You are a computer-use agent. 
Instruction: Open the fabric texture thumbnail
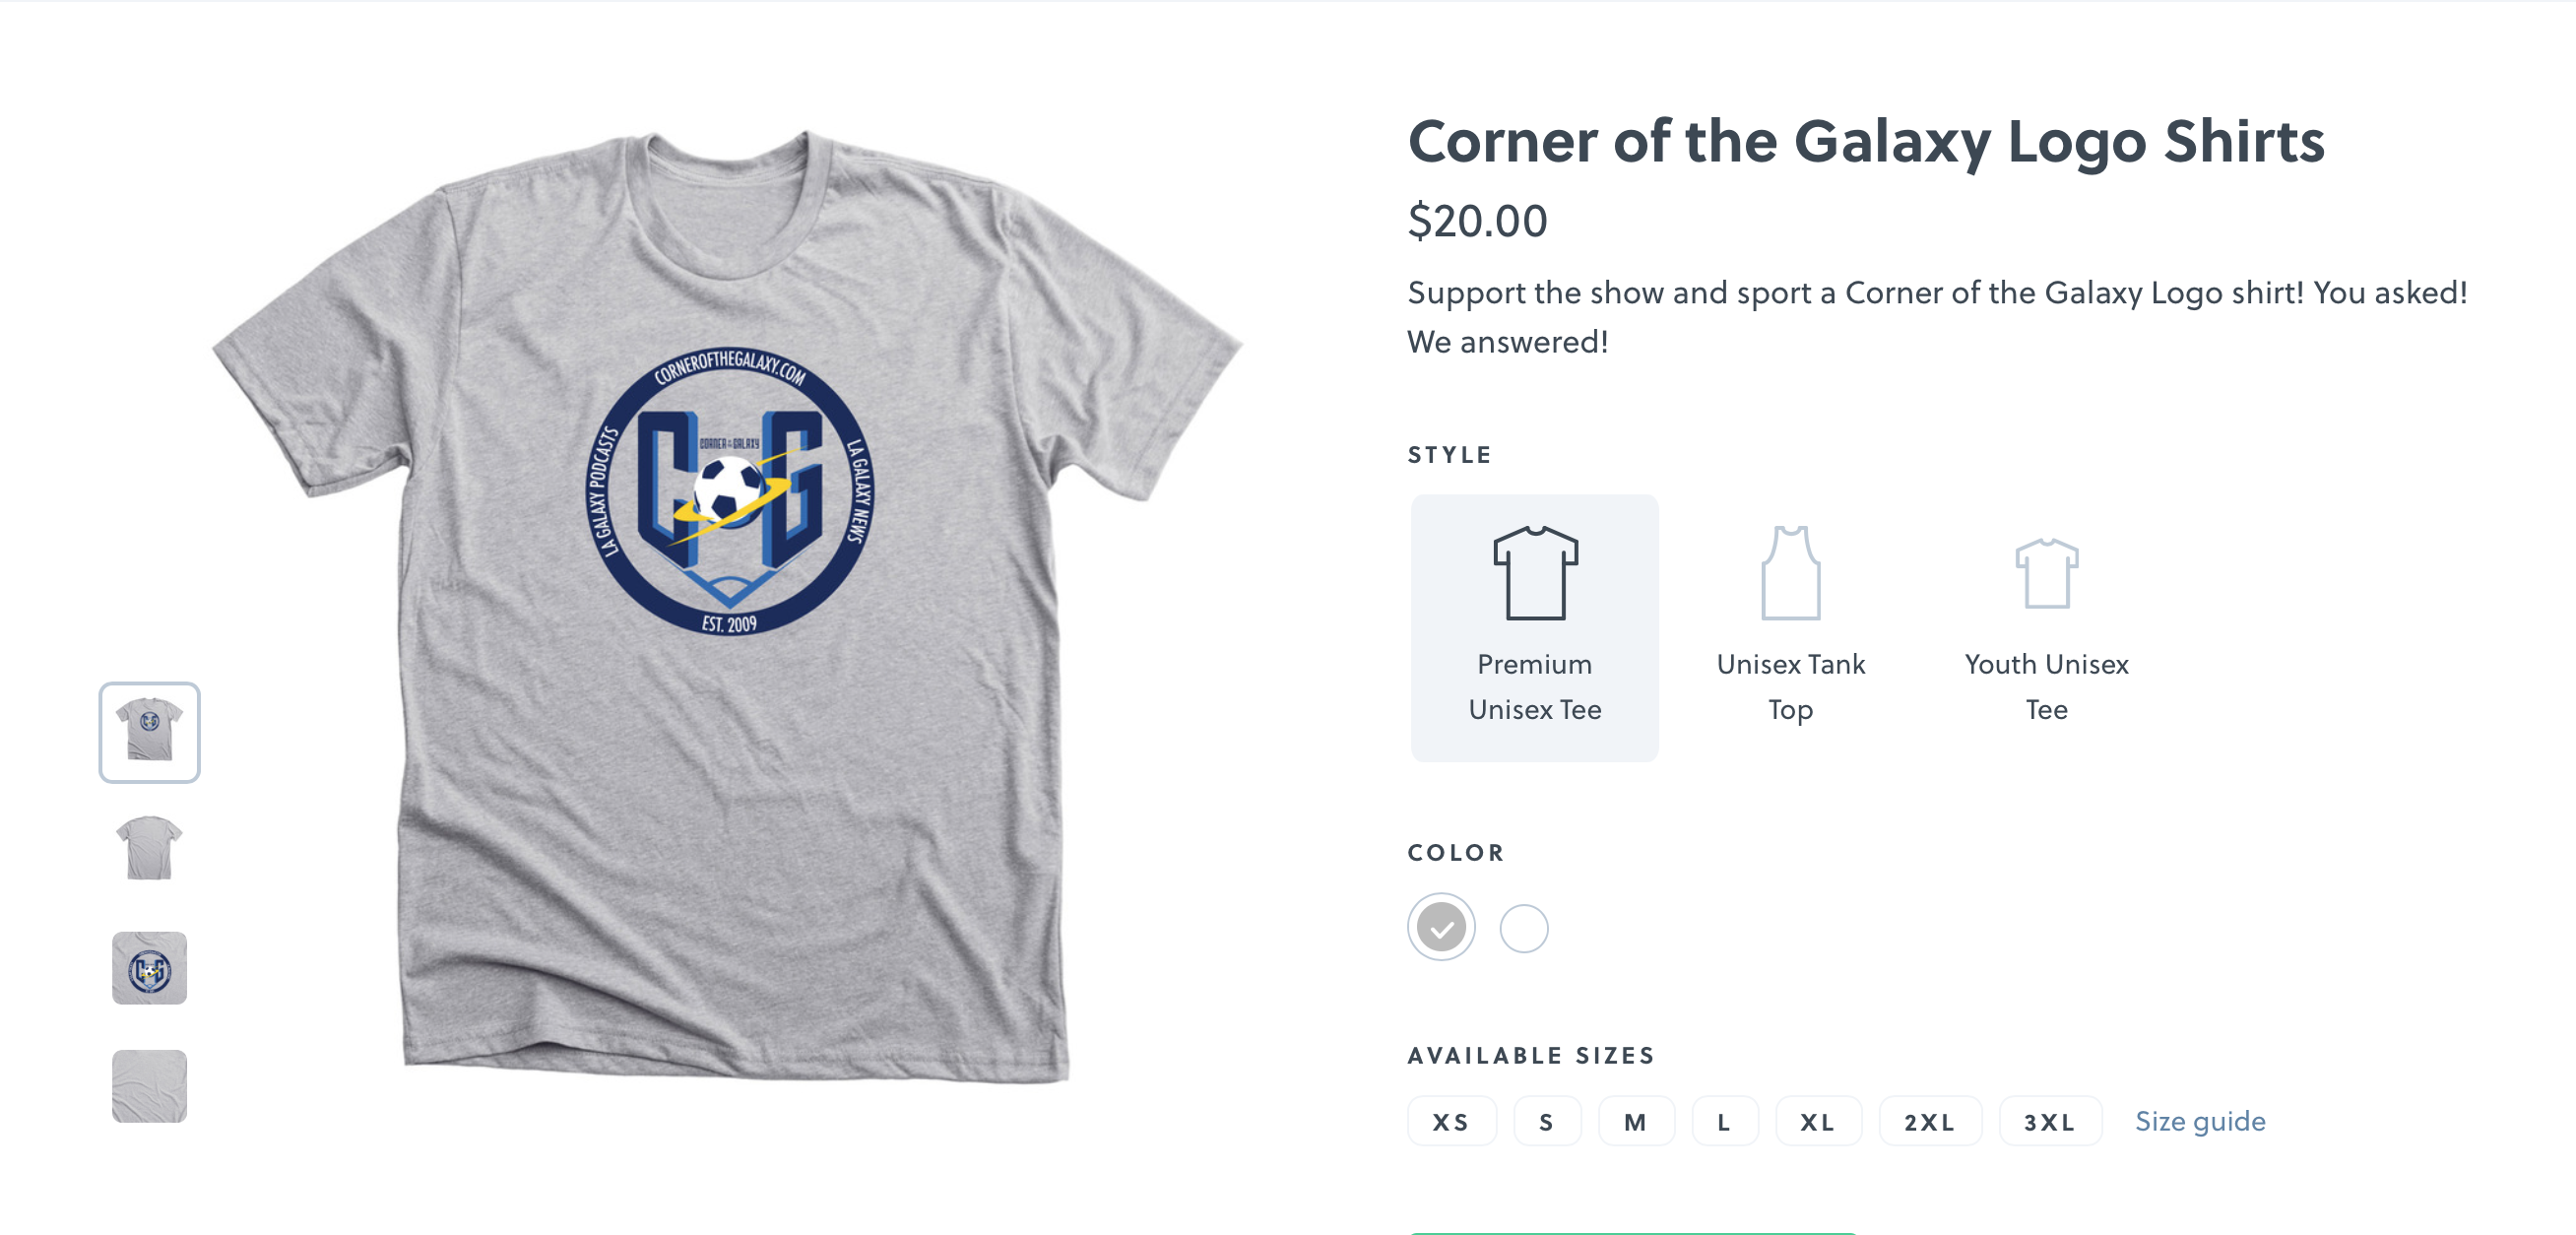pos(149,1086)
